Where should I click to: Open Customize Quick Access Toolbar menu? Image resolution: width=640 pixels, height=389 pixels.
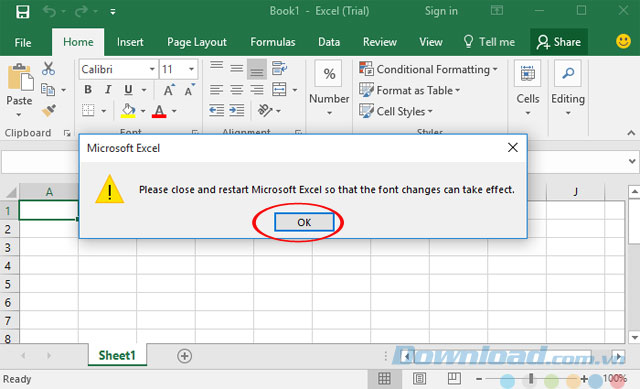[113, 12]
